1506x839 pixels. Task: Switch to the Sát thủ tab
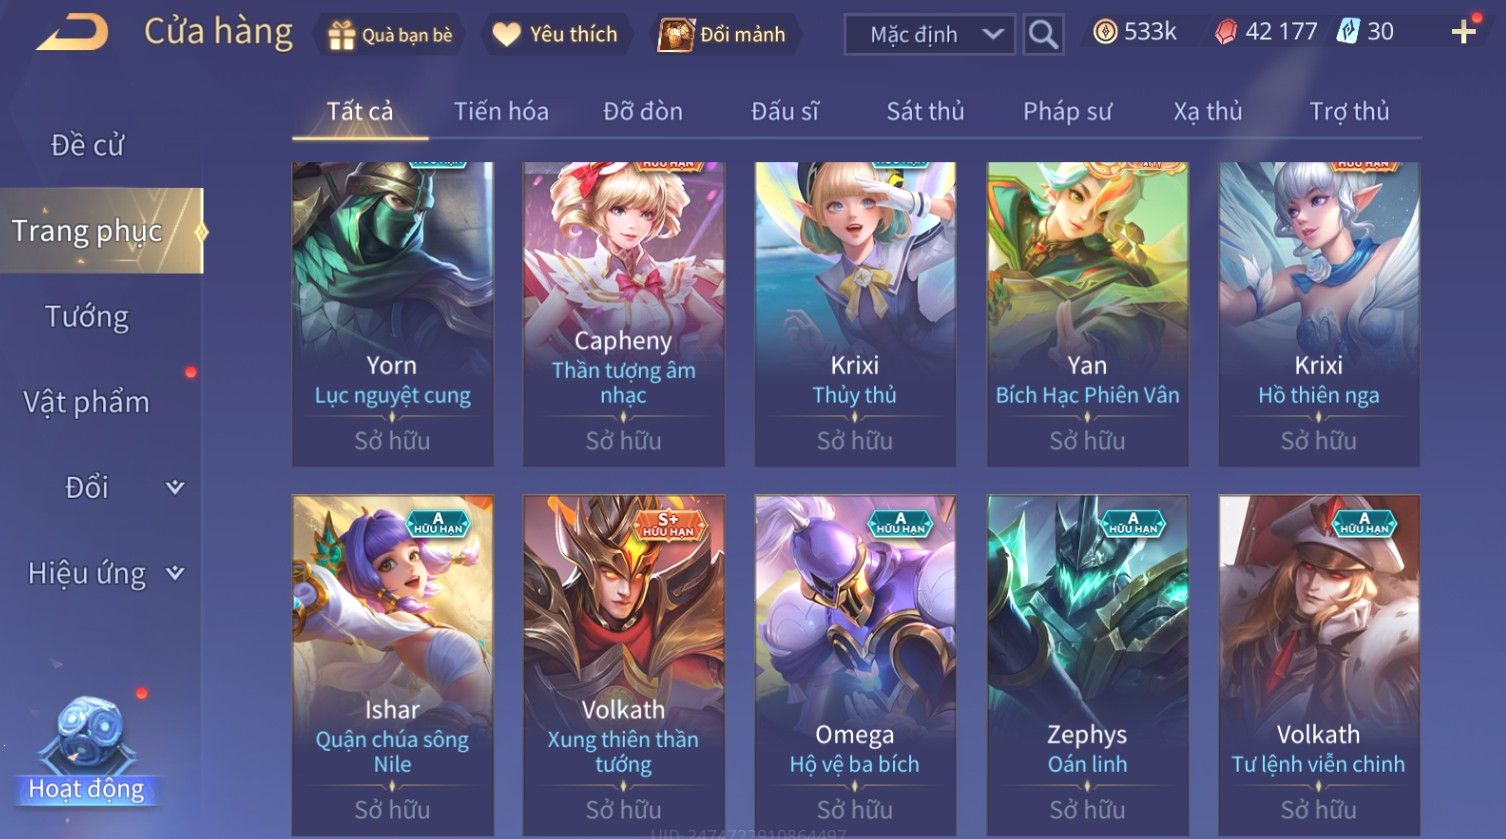click(925, 111)
